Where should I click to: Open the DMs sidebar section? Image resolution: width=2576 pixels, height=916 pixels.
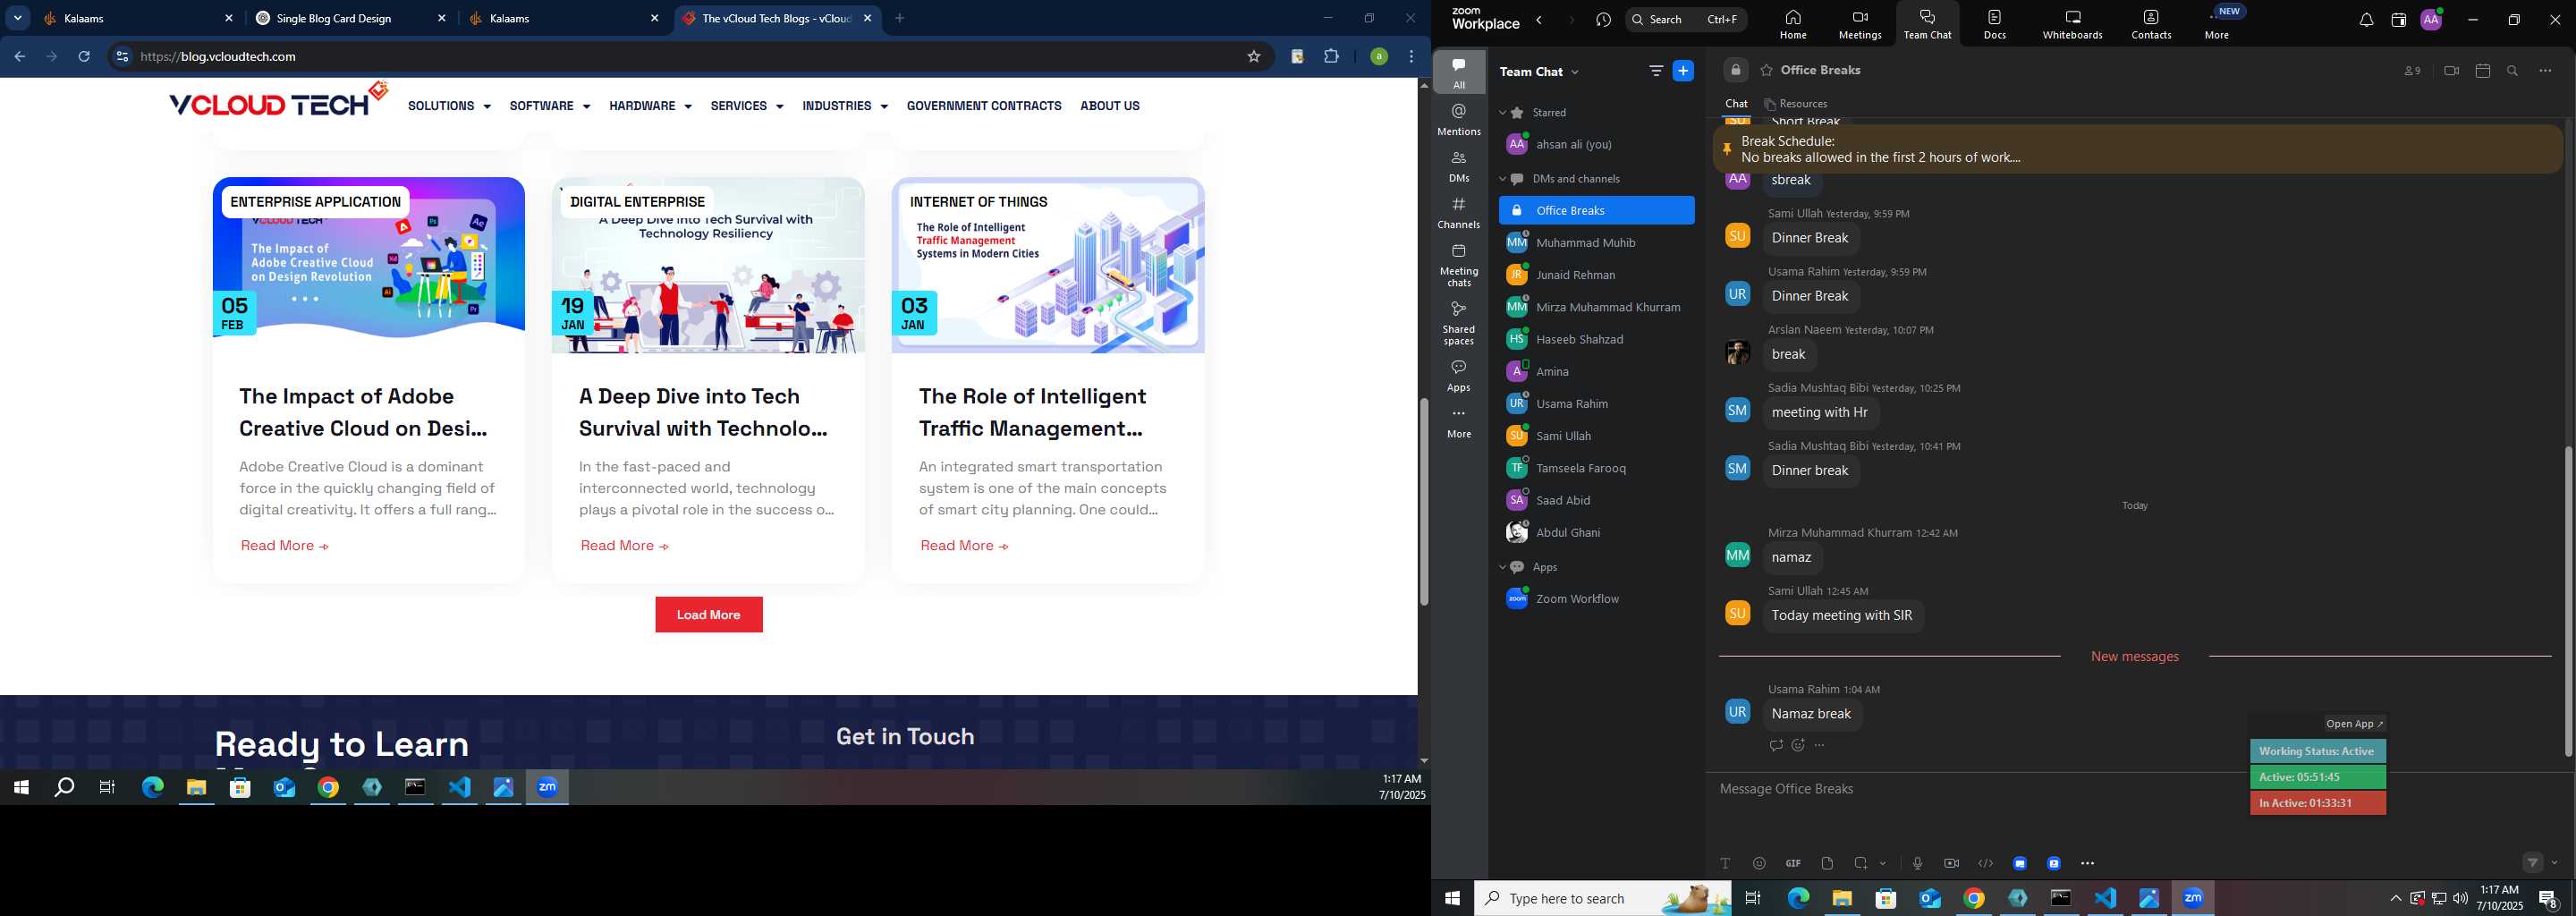1459,167
